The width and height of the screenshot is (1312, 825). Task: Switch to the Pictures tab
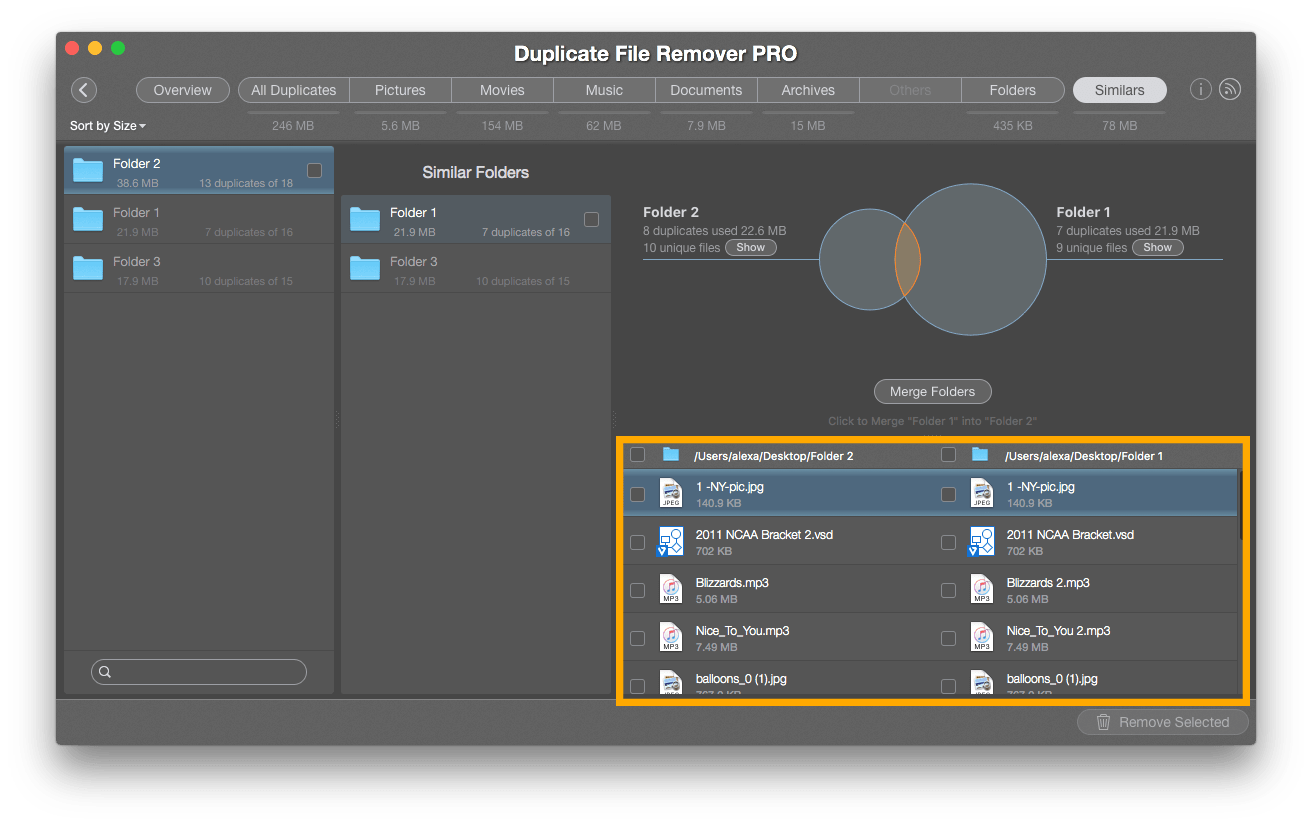(x=399, y=89)
